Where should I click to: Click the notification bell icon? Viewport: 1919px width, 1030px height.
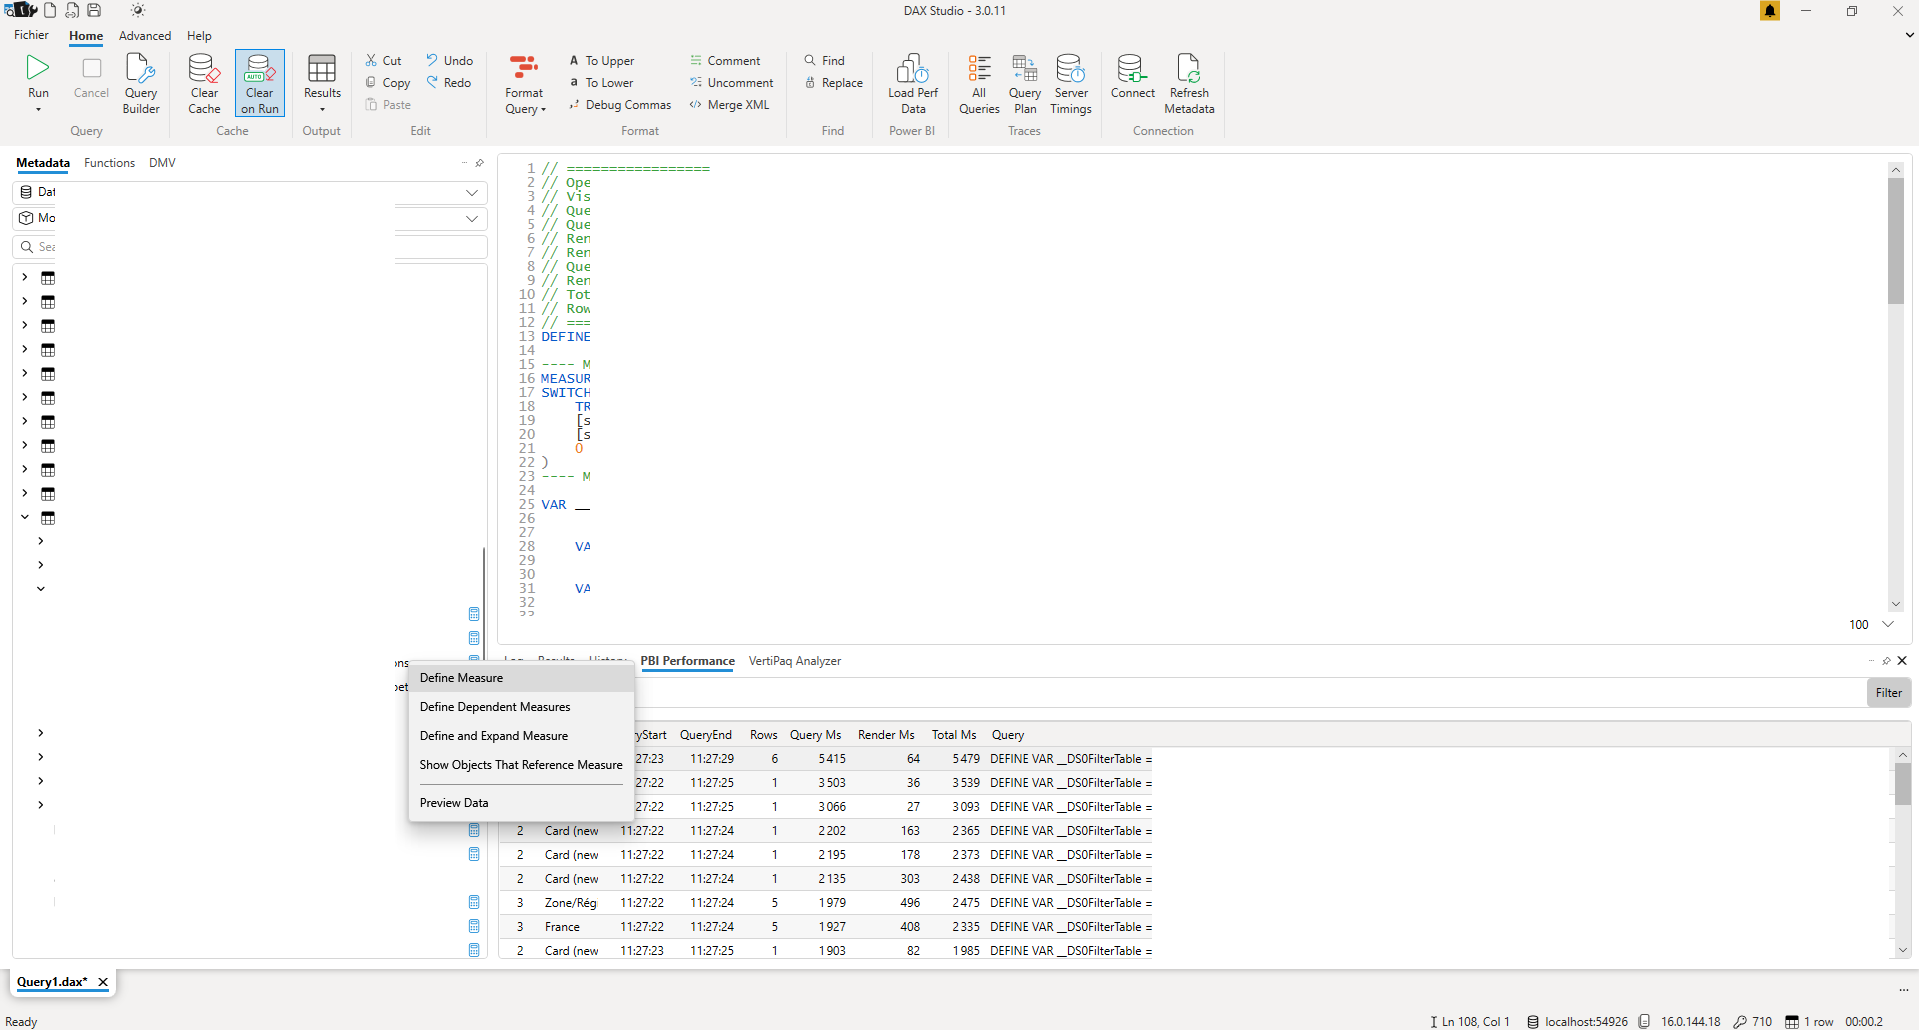point(1770,11)
